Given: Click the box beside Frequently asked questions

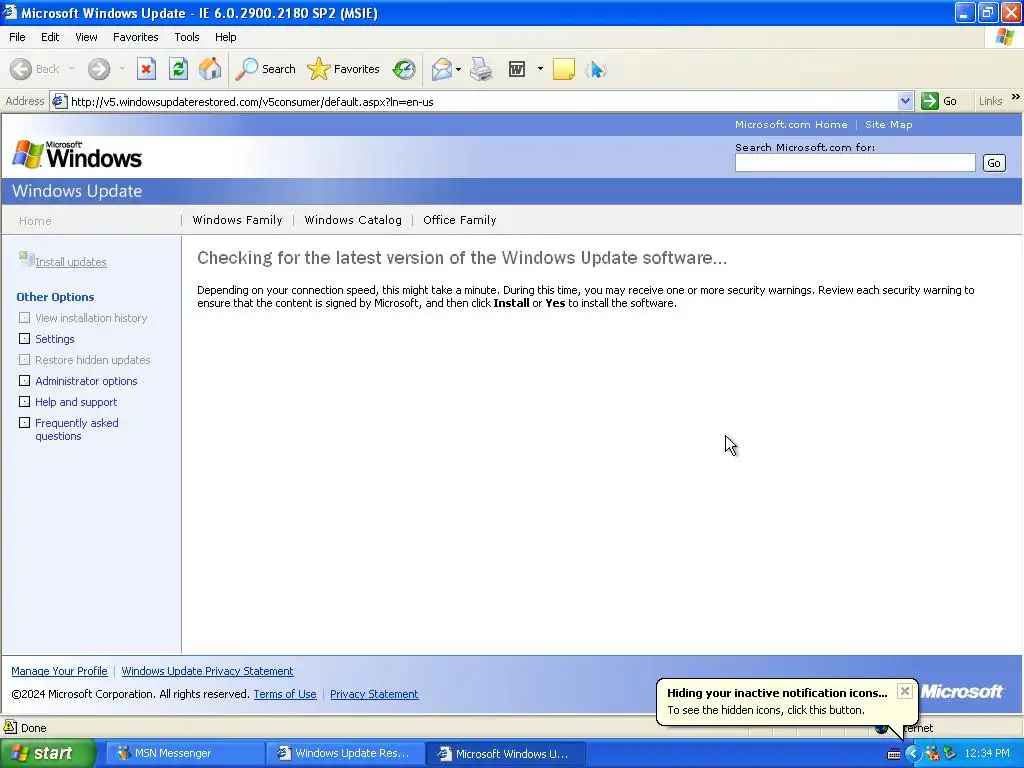Looking at the screenshot, I should [x=24, y=423].
